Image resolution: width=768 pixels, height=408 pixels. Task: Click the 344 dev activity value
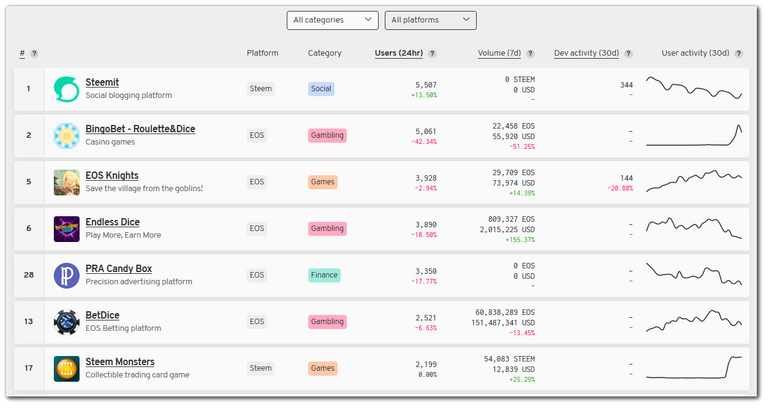pyautogui.click(x=626, y=85)
